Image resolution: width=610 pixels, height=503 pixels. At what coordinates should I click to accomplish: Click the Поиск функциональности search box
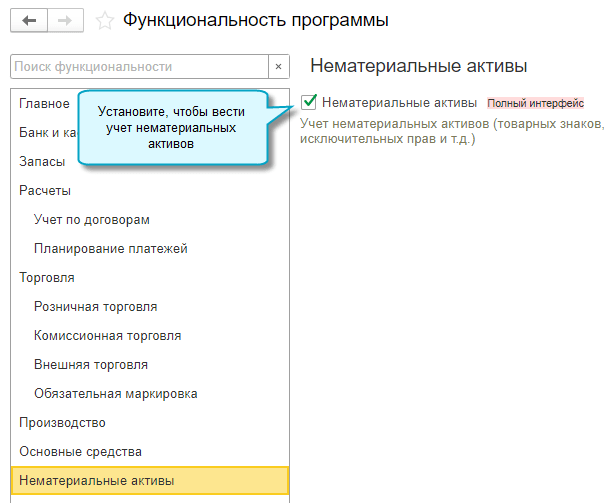point(138,67)
